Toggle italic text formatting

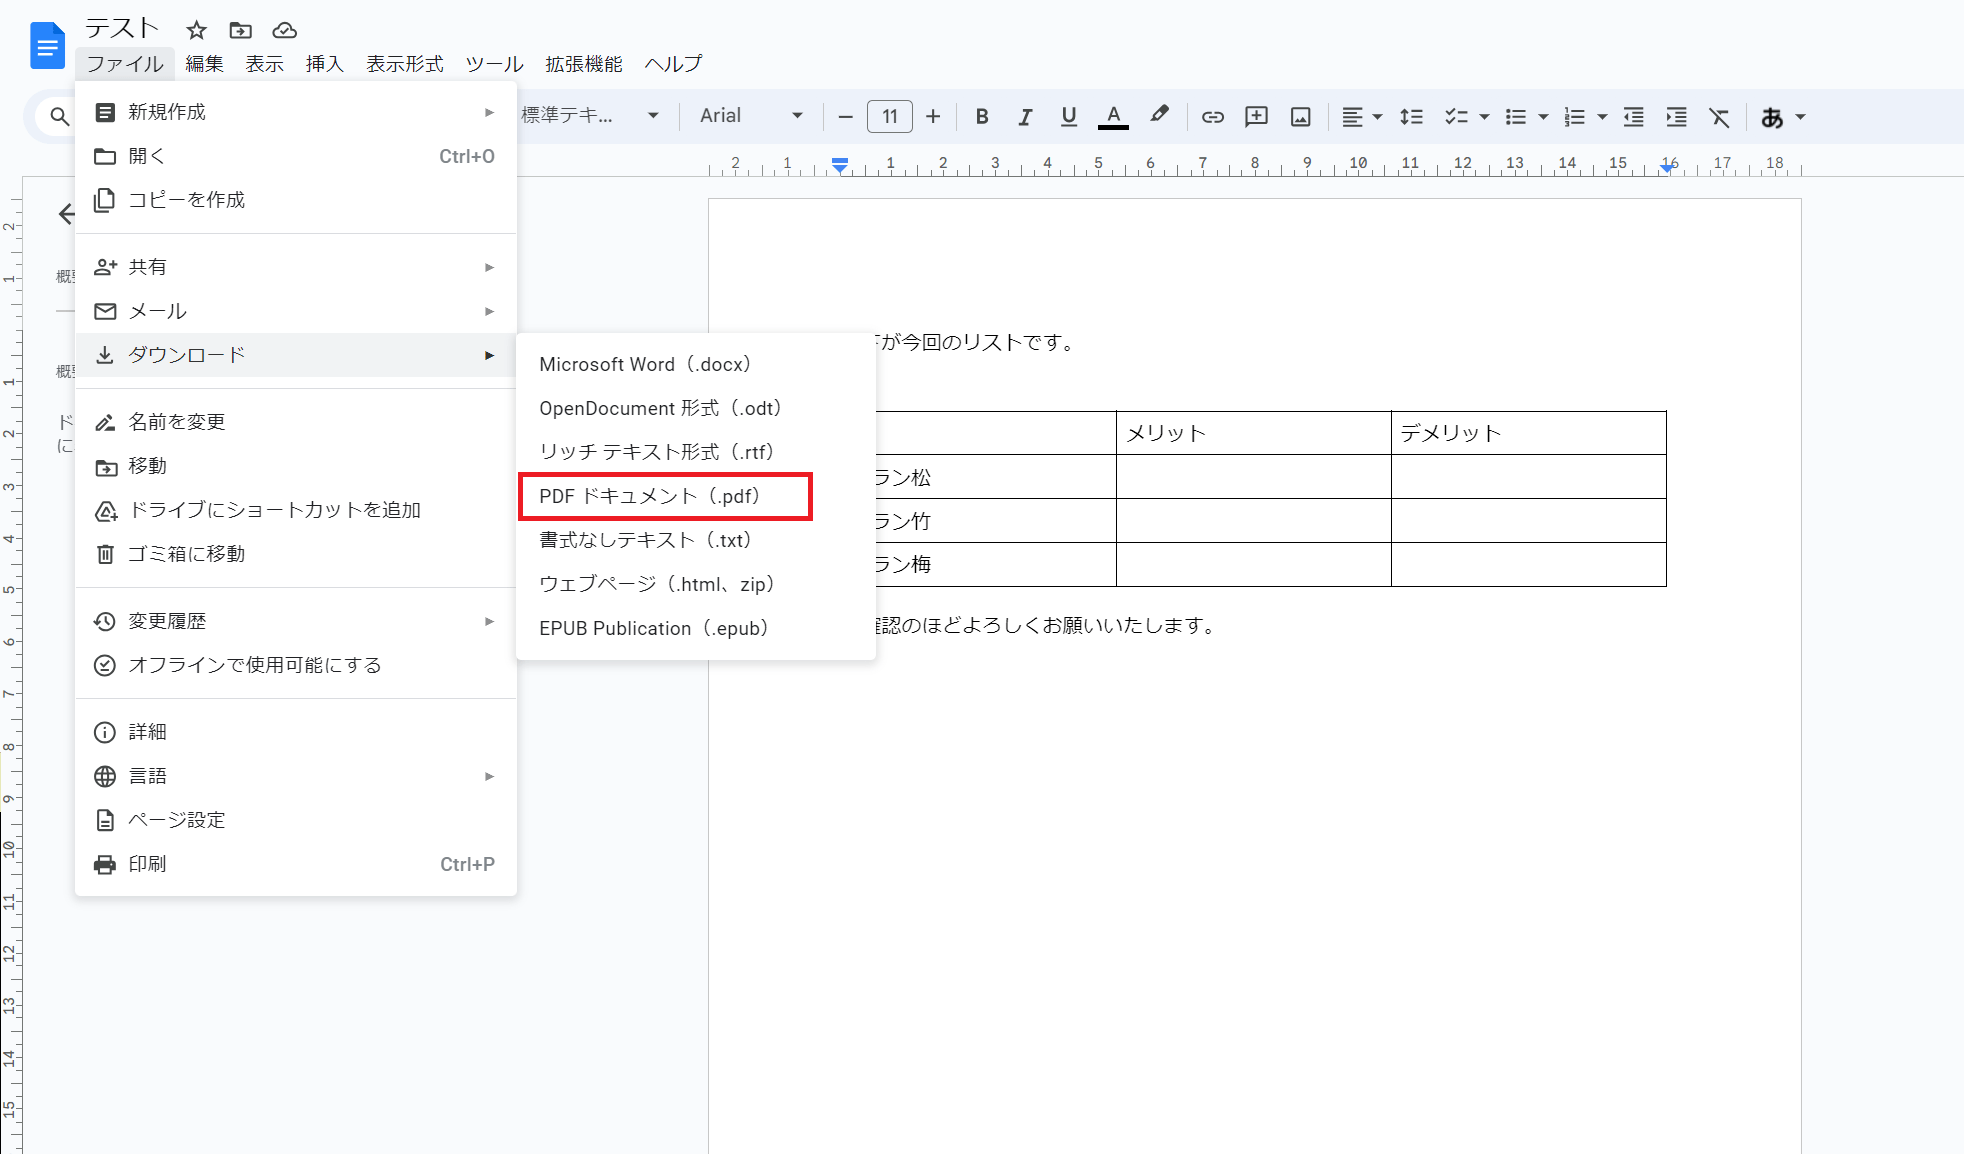[x=1025, y=117]
